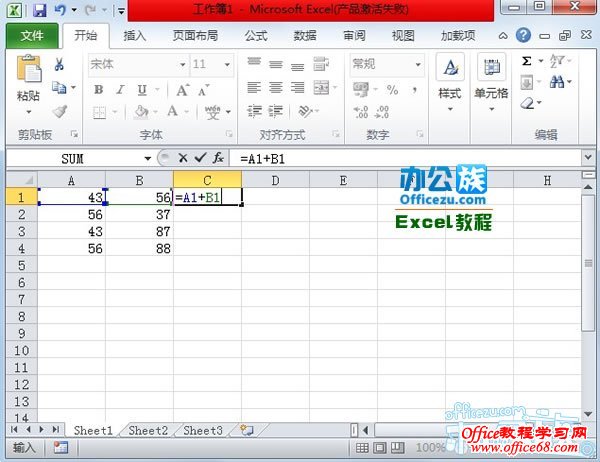
Task: Align cell text right
Action: 297,88
